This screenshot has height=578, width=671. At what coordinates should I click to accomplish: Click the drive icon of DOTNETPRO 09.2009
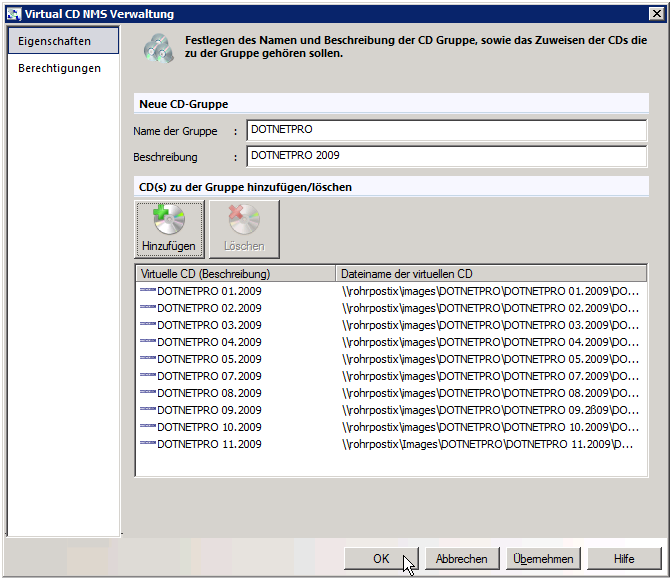click(148, 409)
